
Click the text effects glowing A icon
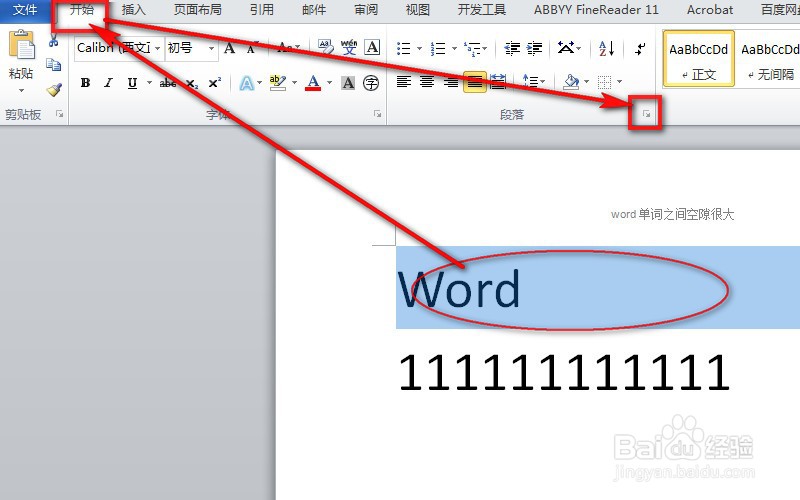[246, 83]
